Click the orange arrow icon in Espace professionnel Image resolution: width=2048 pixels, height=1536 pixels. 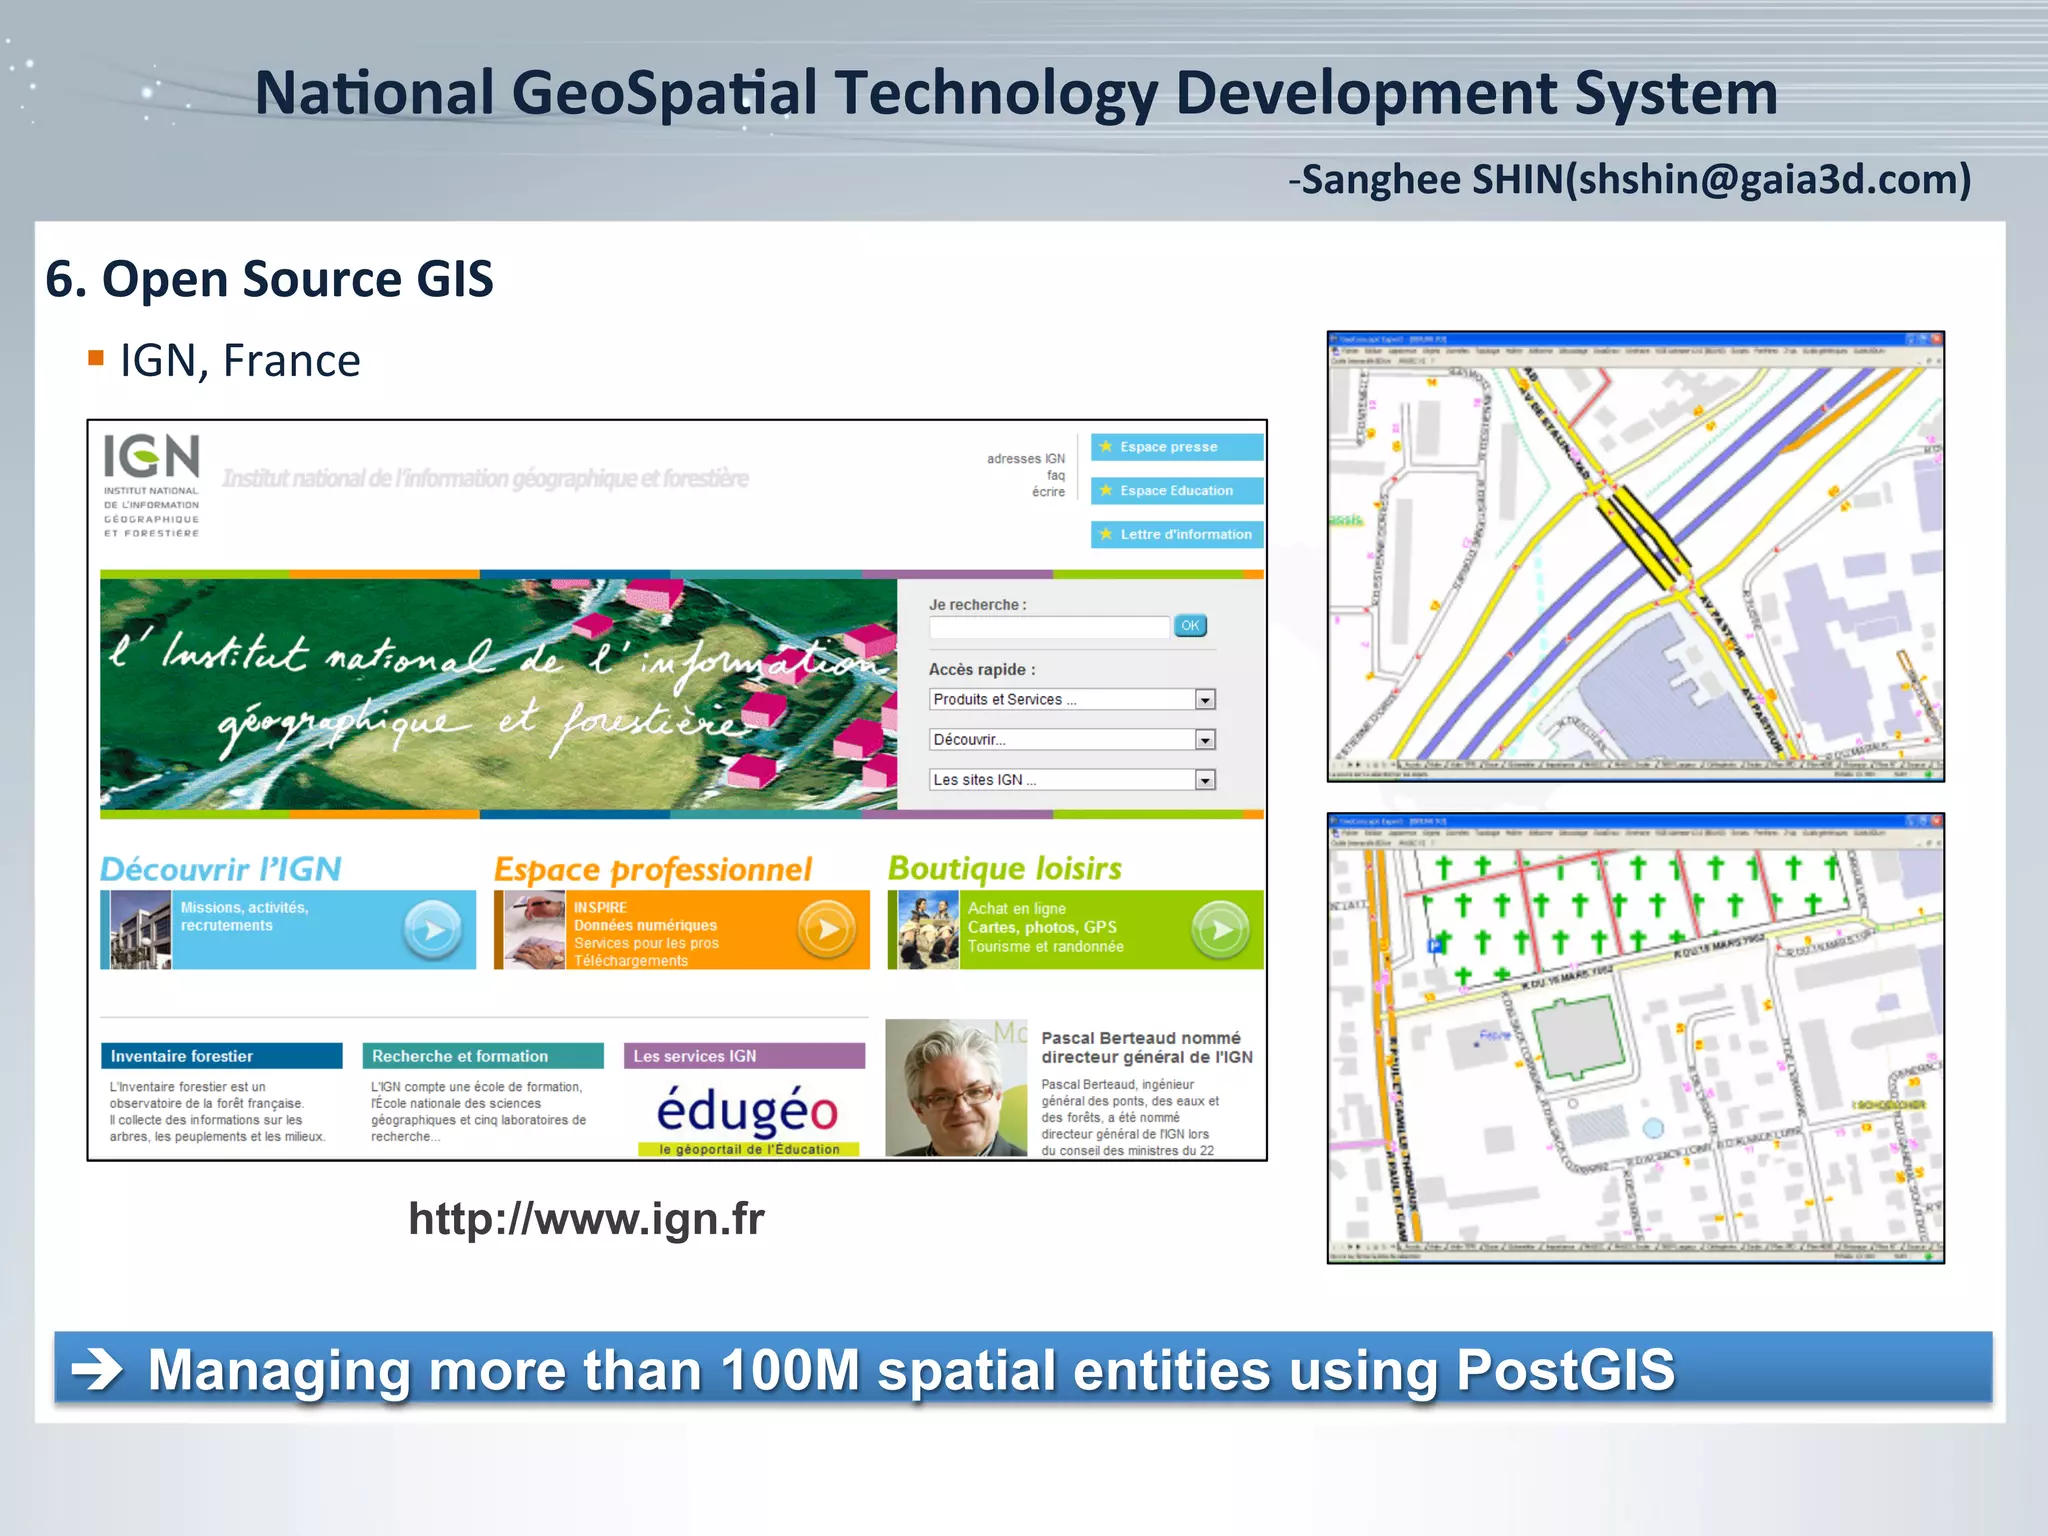[826, 930]
